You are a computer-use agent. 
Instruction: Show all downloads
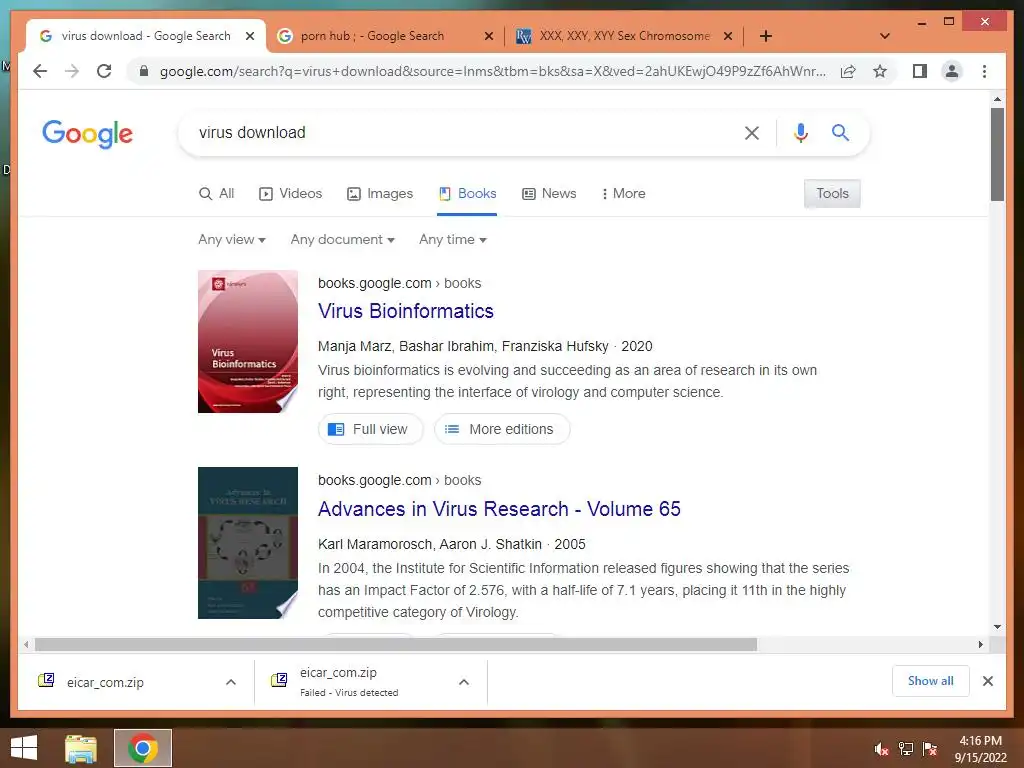[x=931, y=681]
